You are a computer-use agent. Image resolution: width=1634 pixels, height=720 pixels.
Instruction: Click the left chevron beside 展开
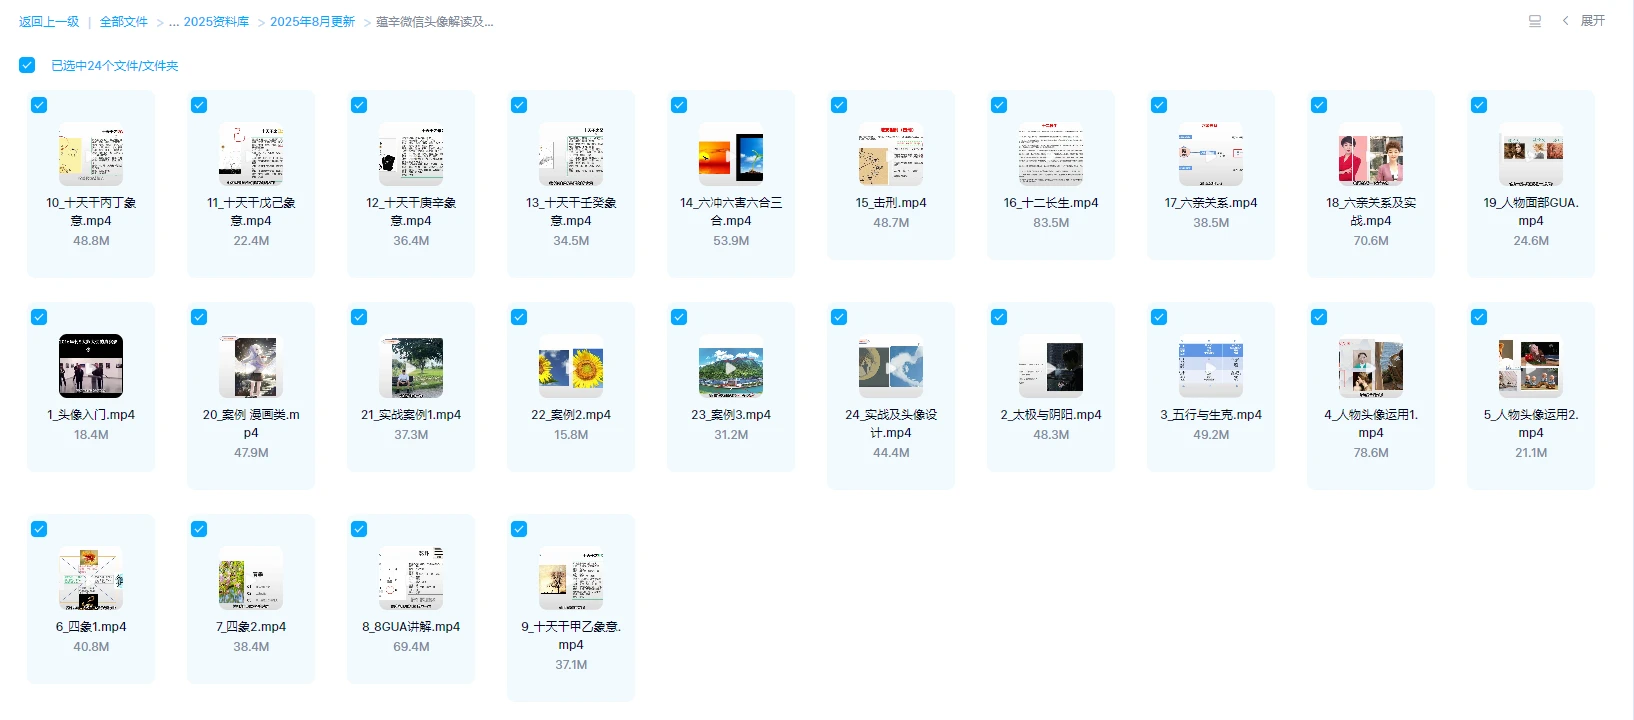click(1565, 21)
